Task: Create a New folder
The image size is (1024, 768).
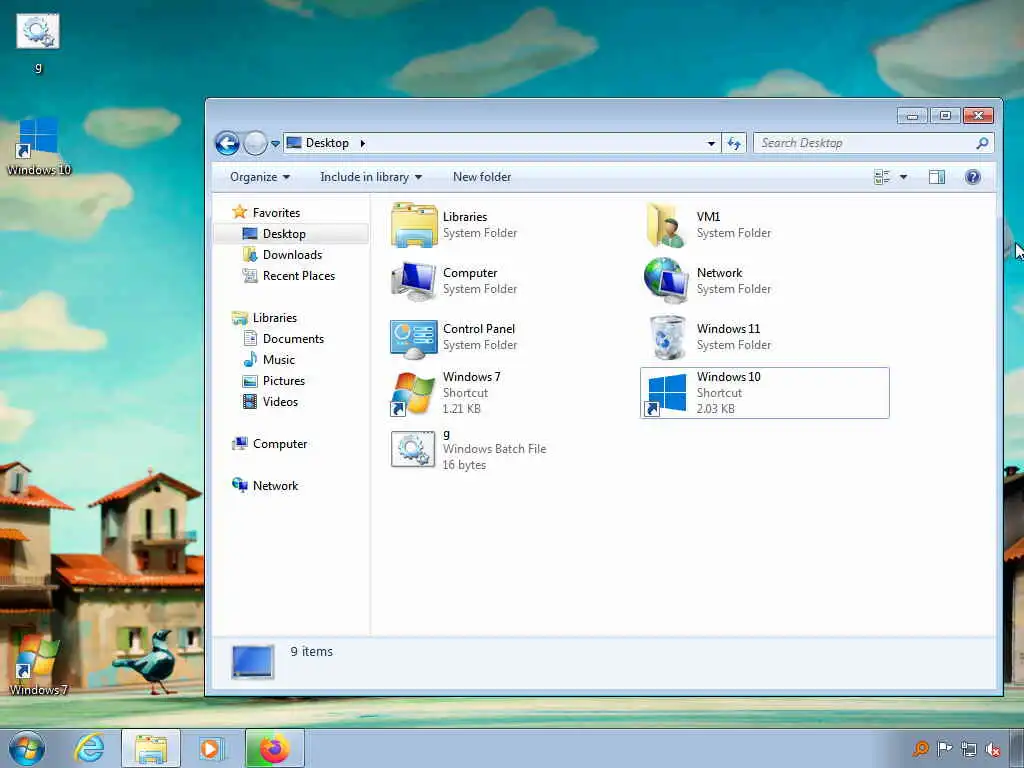Action: (482, 177)
